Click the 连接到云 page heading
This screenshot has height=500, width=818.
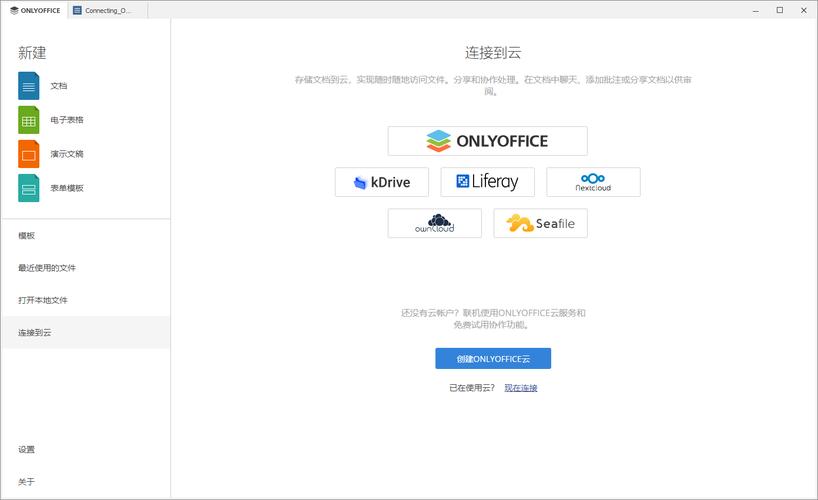tap(493, 53)
